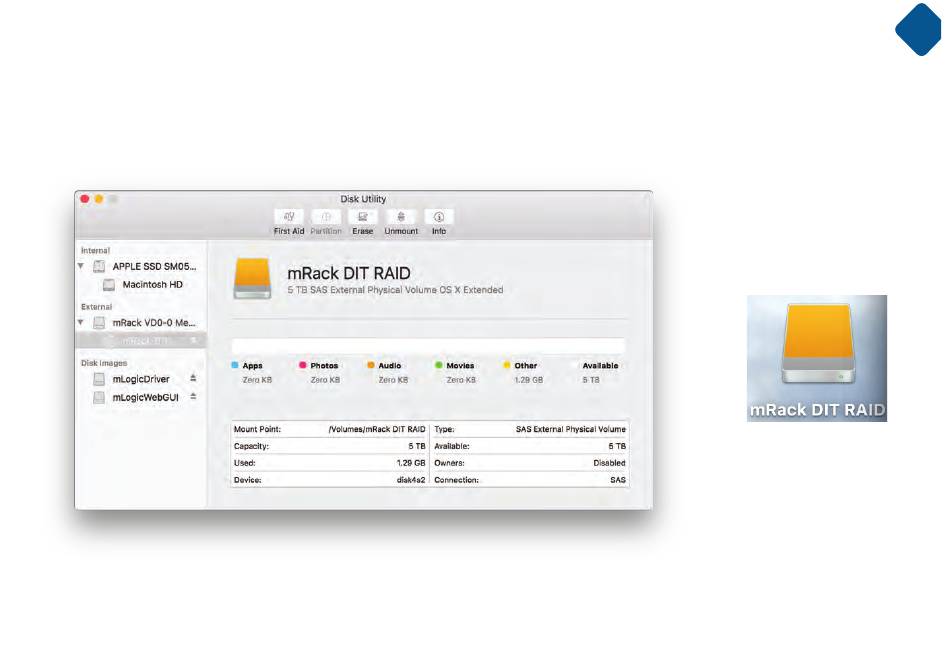
Task: Click 'Zero KB' under Audio
Action: pyautogui.click(x=393, y=380)
